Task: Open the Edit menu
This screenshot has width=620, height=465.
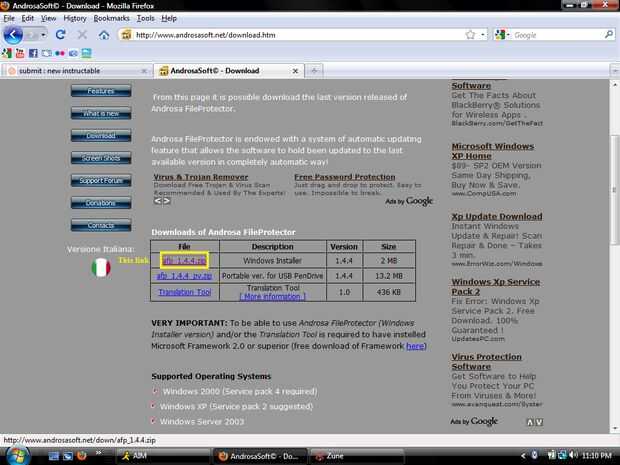Action: 27,18
